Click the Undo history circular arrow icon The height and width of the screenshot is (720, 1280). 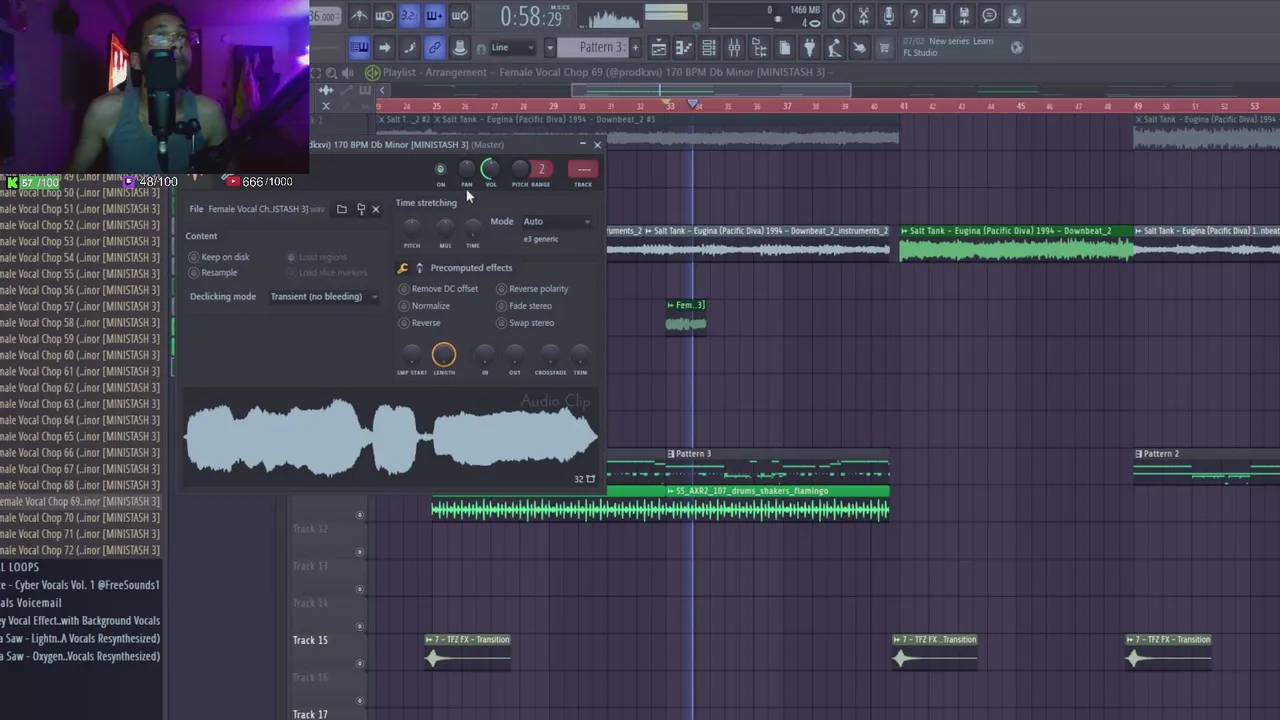click(838, 16)
